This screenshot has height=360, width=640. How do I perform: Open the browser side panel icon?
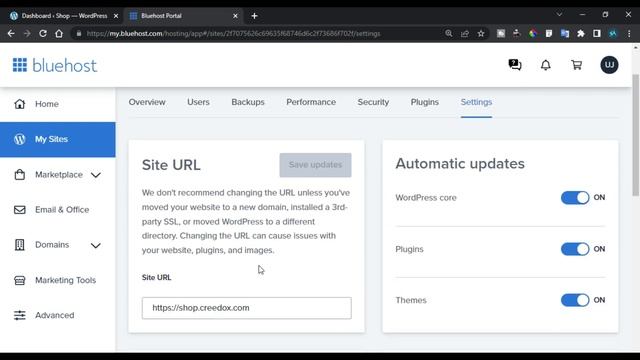[x=597, y=33]
